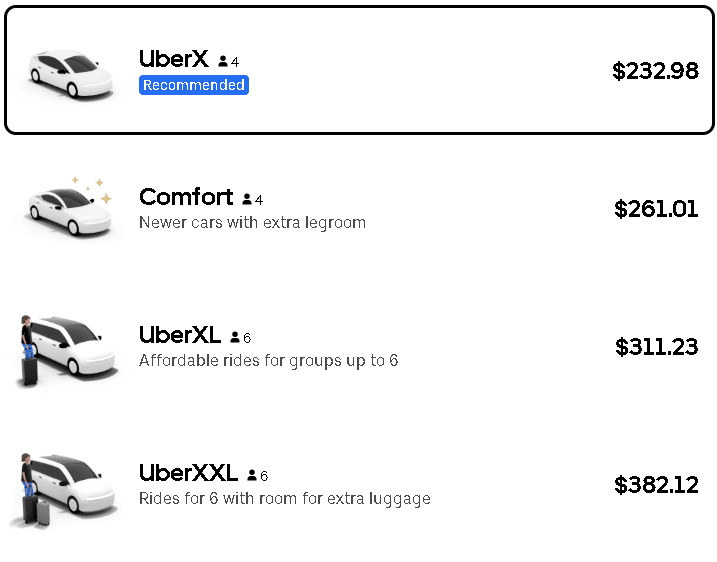The height and width of the screenshot is (562, 717).
Task: Click the $382.12 UberXXL price
Action: tap(656, 485)
